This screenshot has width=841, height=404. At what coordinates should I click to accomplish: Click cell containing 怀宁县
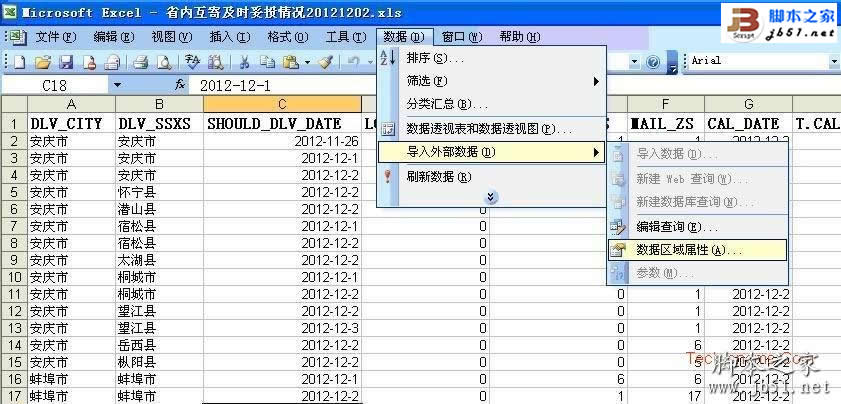(159, 192)
